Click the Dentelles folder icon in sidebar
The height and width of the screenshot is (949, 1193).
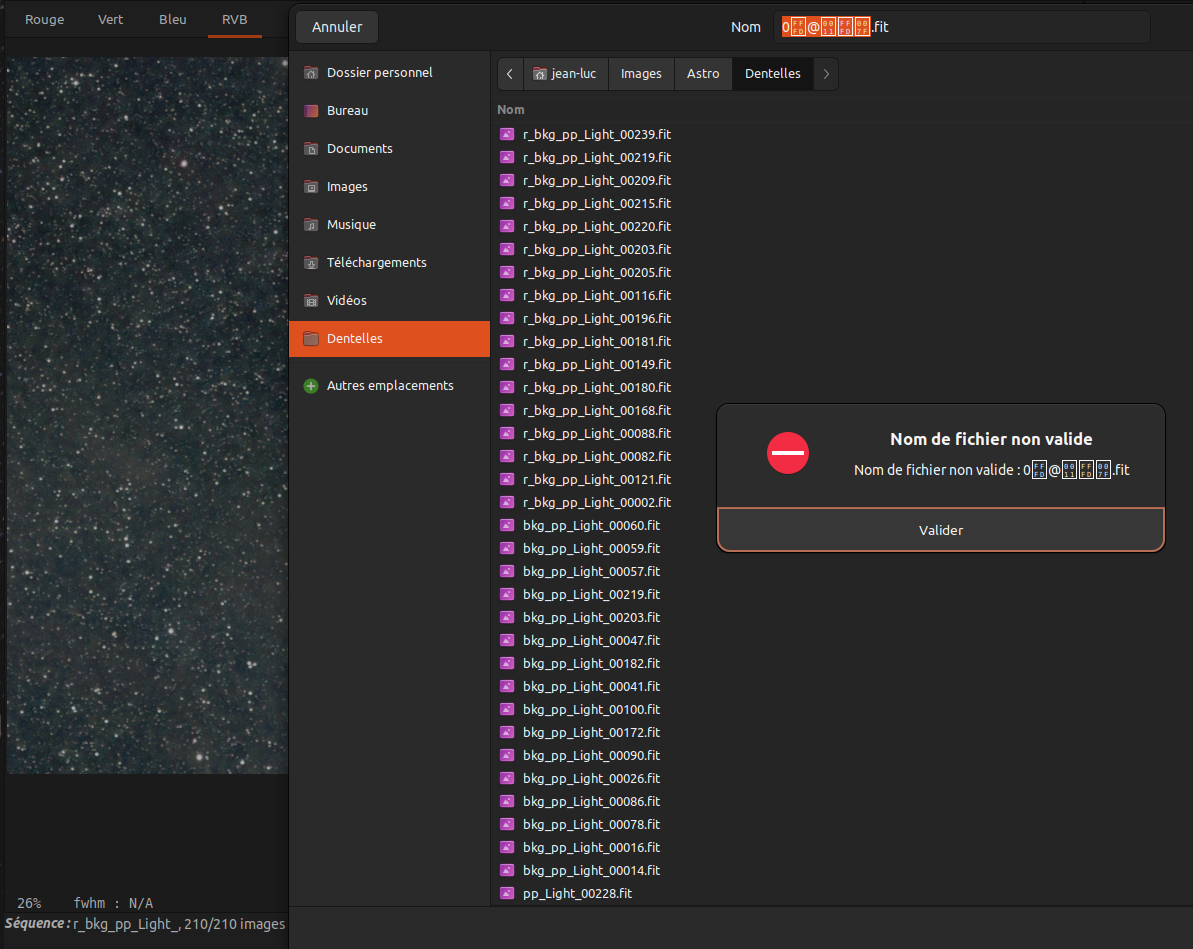point(310,339)
